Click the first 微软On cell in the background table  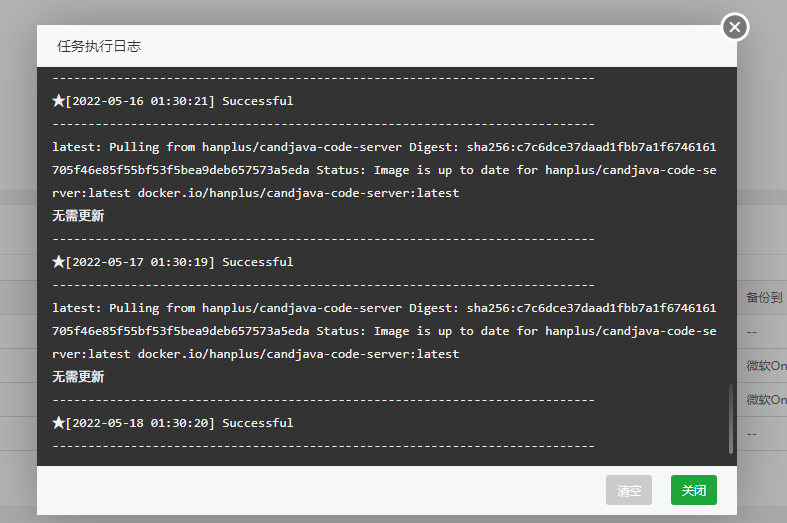pyautogui.click(x=766, y=366)
